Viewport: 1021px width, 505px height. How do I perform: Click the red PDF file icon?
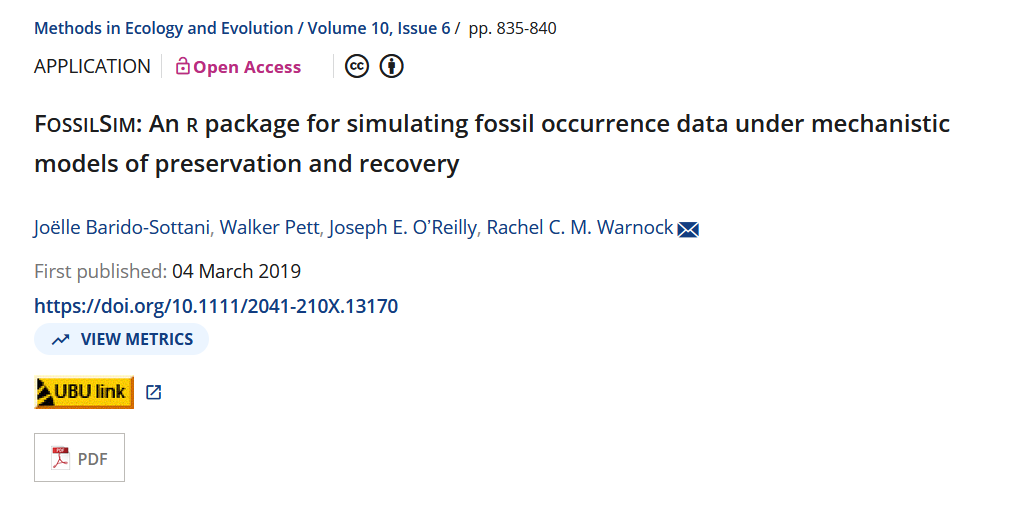pyautogui.click(x=61, y=458)
